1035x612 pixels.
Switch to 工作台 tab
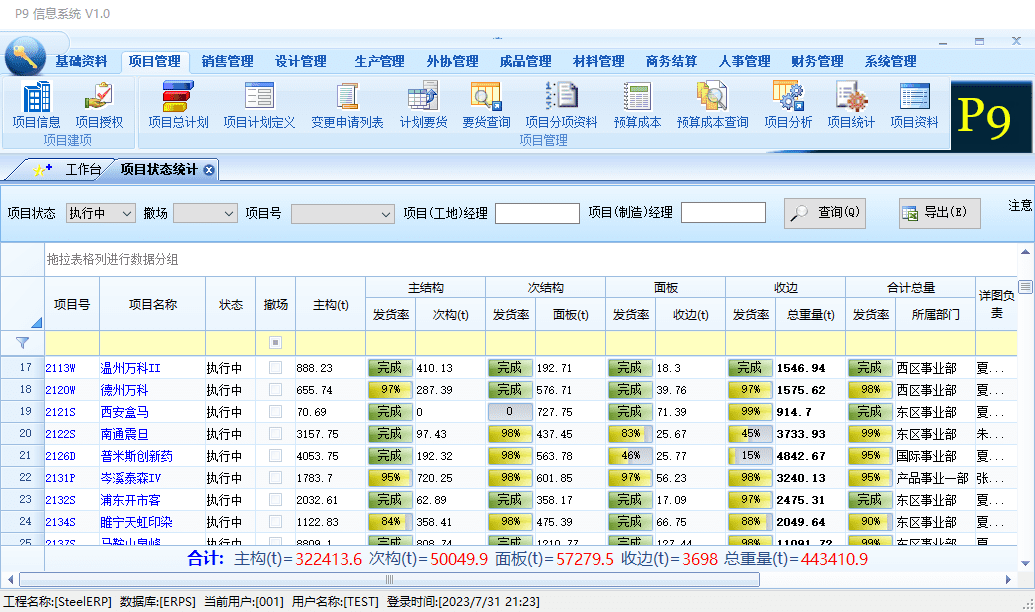click(x=83, y=170)
